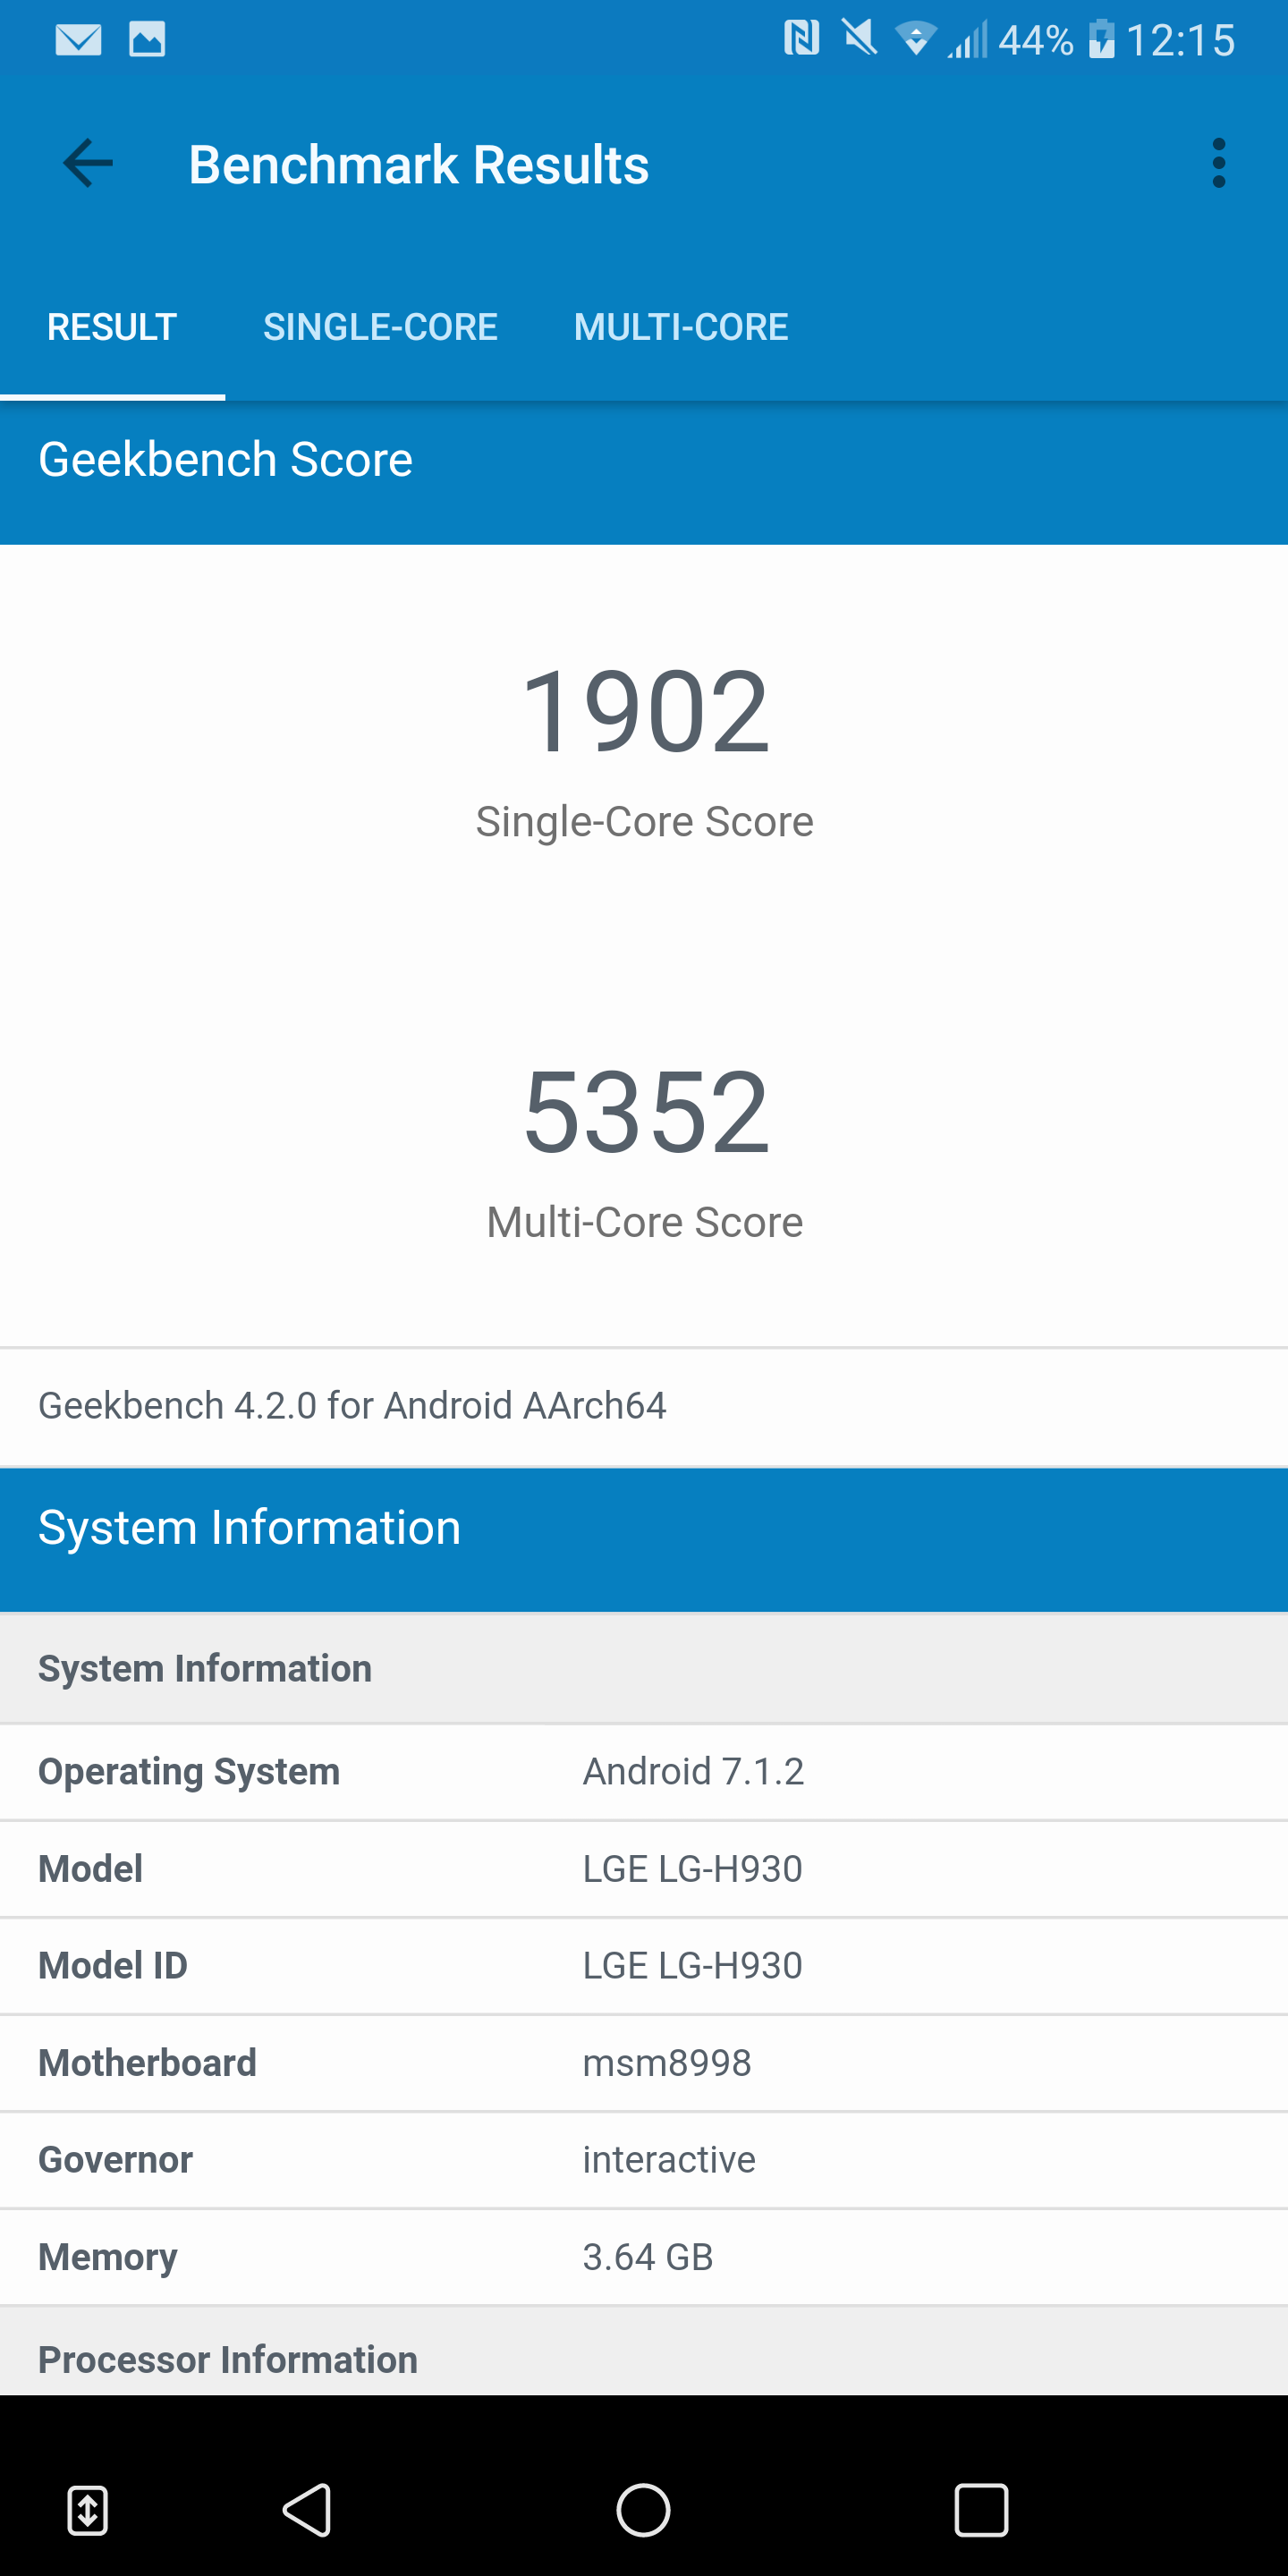Go back using the header arrow
This screenshot has height=2576, width=1288.
point(88,163)
